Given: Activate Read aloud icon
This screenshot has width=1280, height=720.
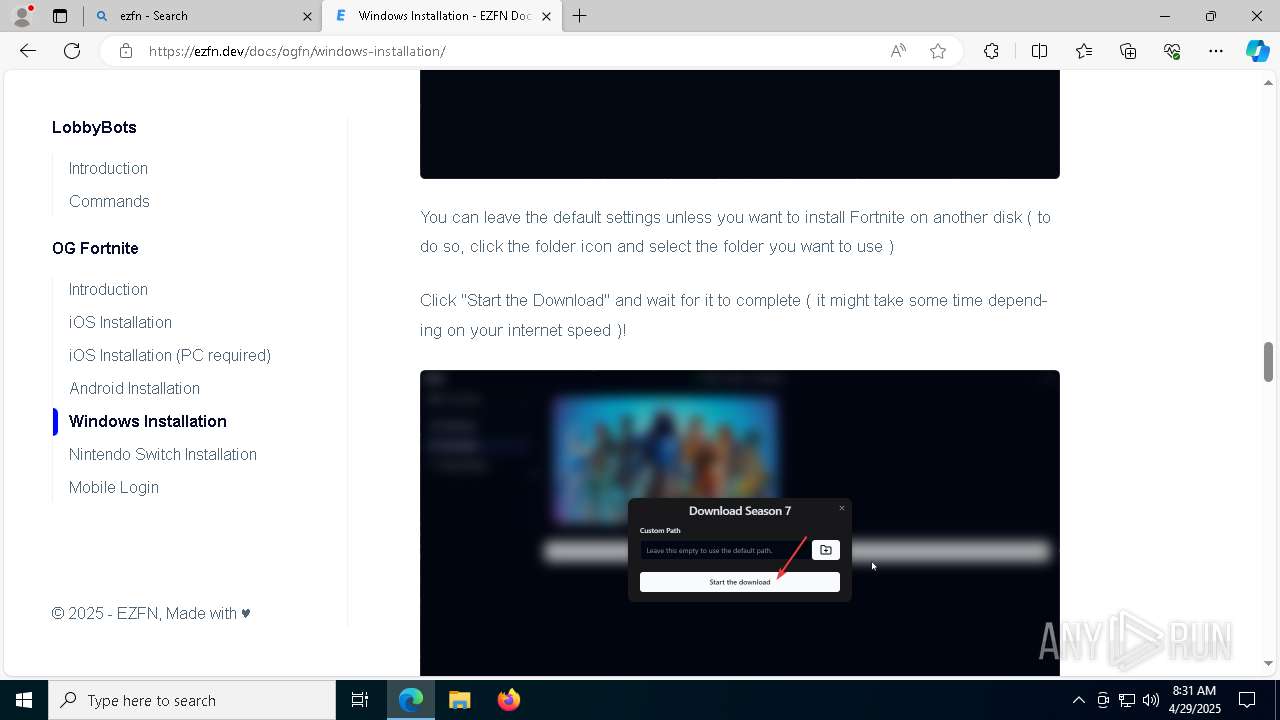Looking at the screenshot, I should [898, 51].
